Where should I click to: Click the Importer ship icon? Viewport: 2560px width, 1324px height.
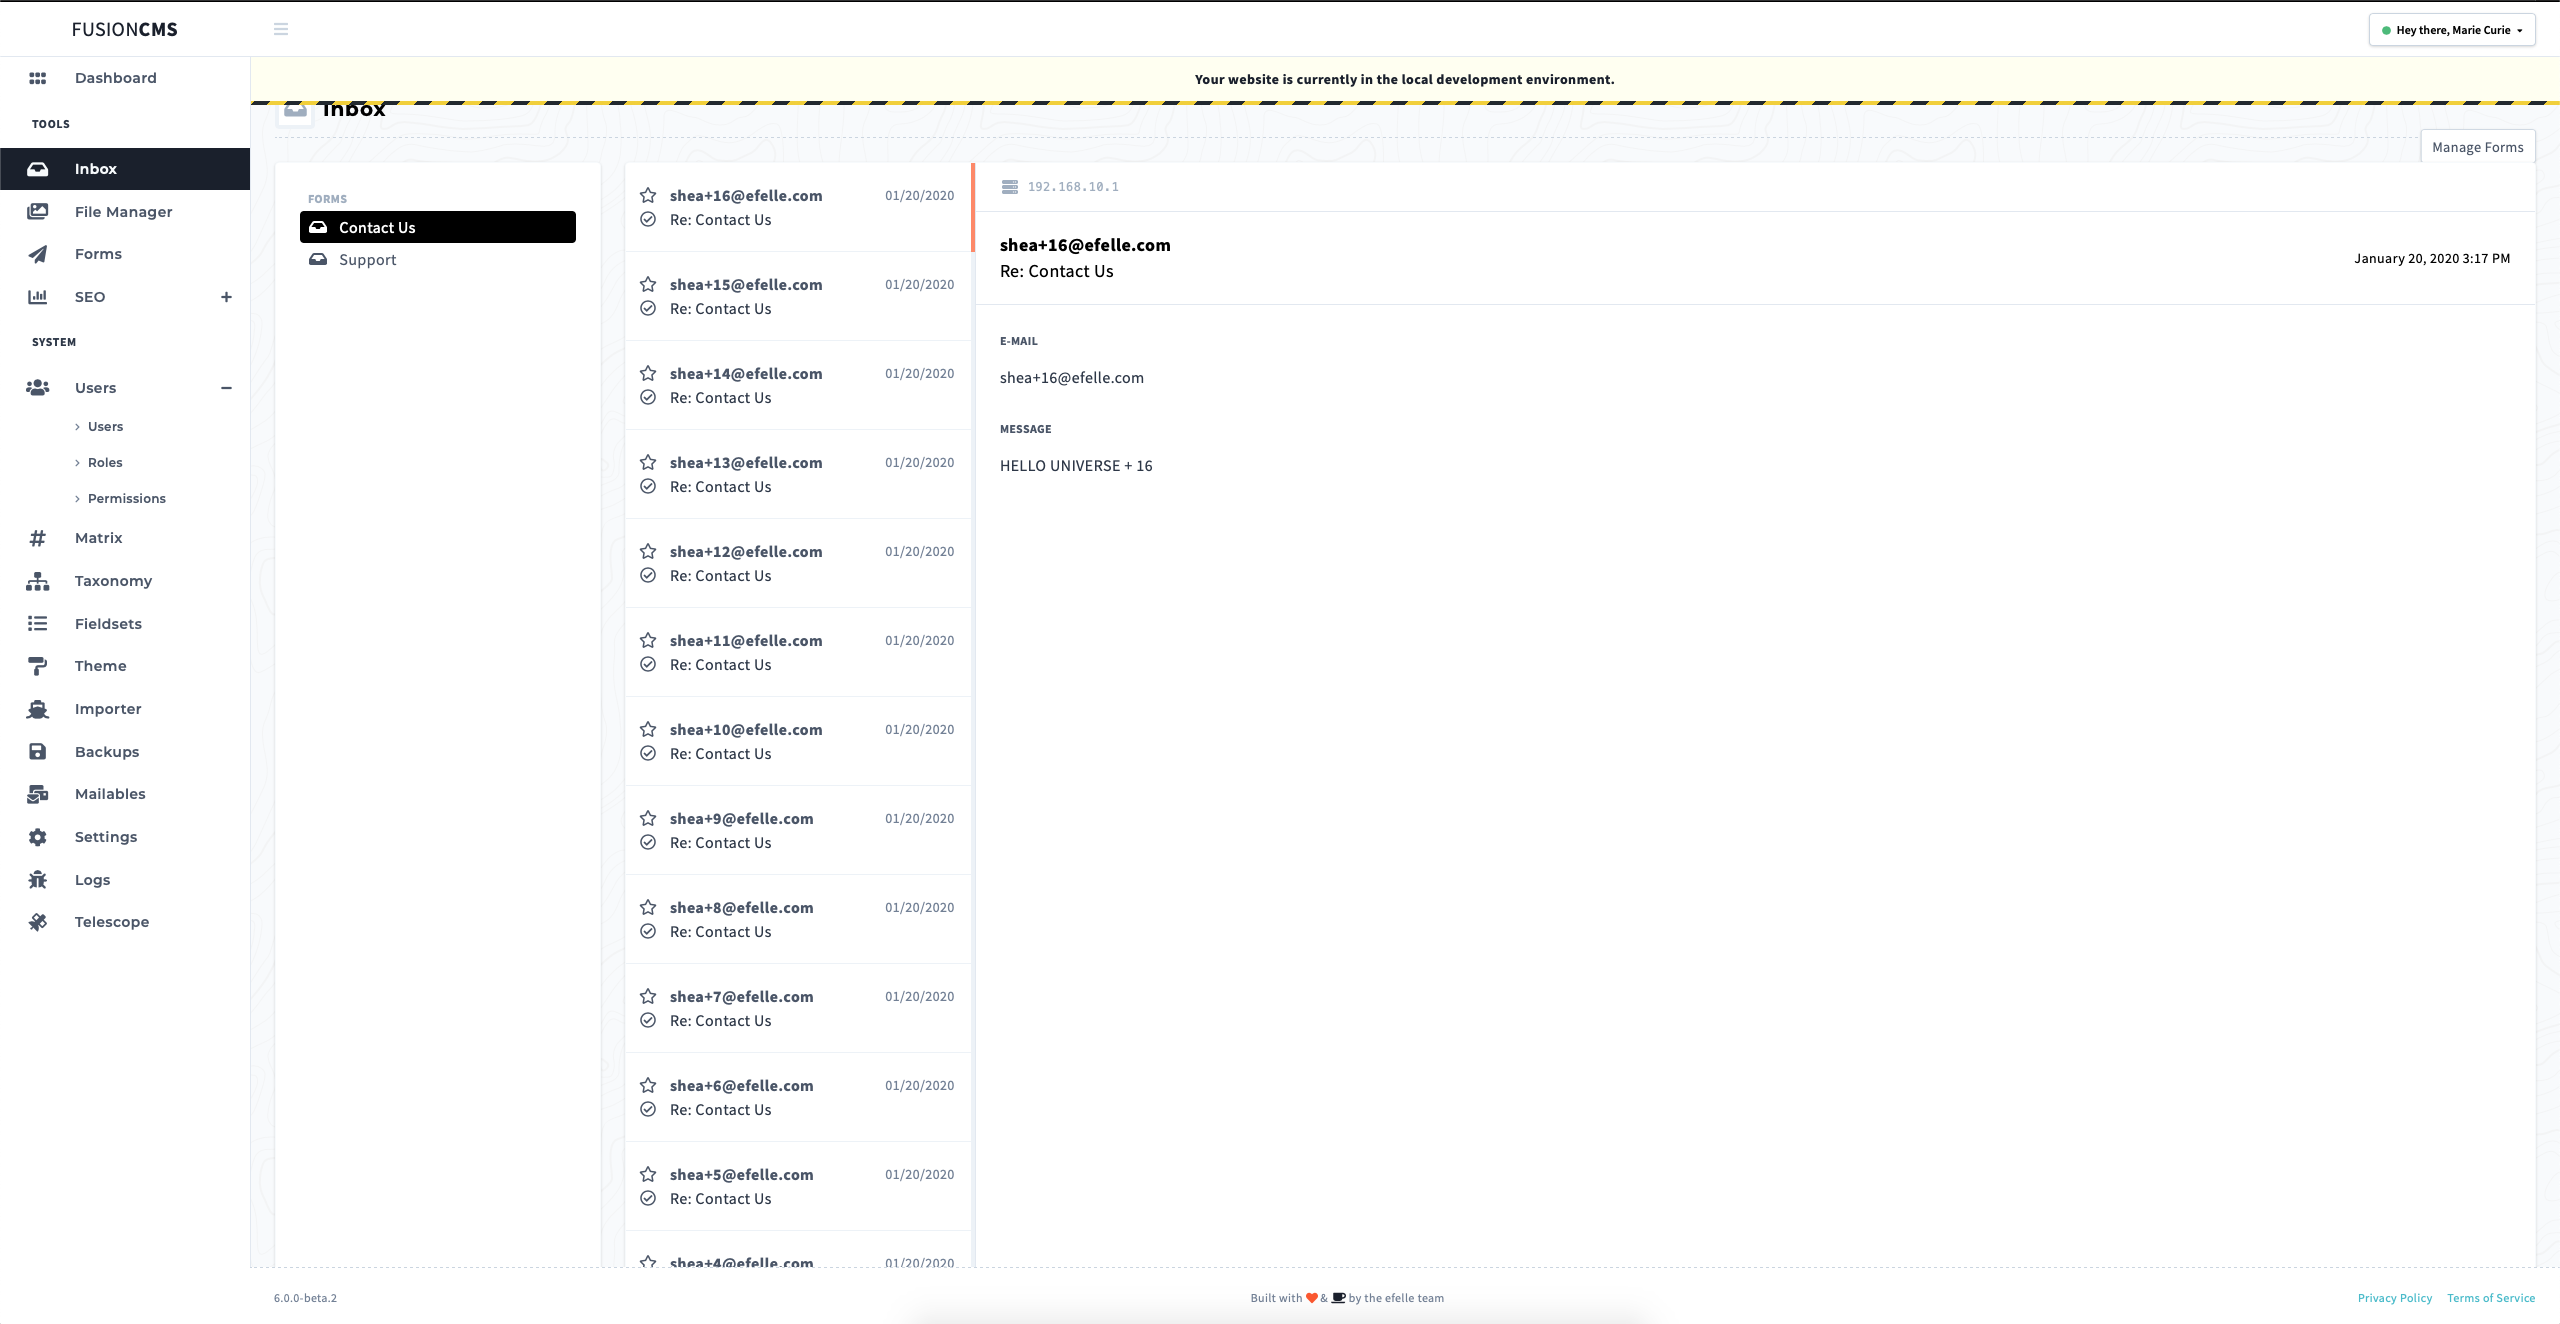(x=38, y=709)
